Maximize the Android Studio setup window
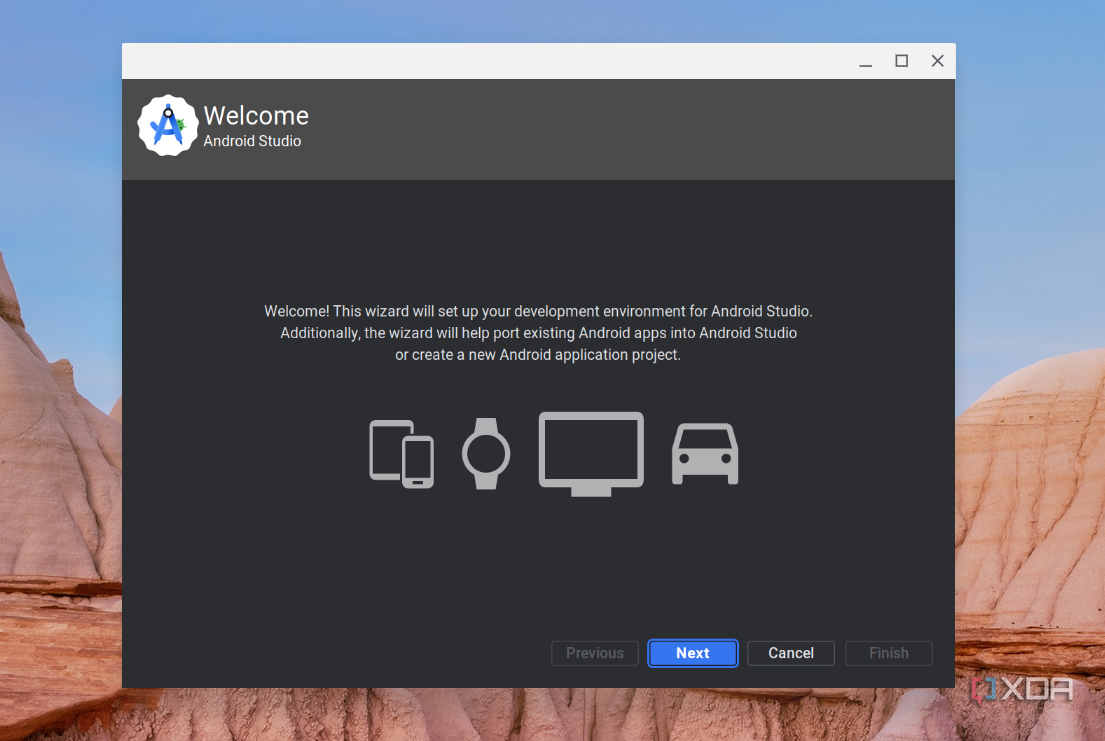 pos(901,61)
